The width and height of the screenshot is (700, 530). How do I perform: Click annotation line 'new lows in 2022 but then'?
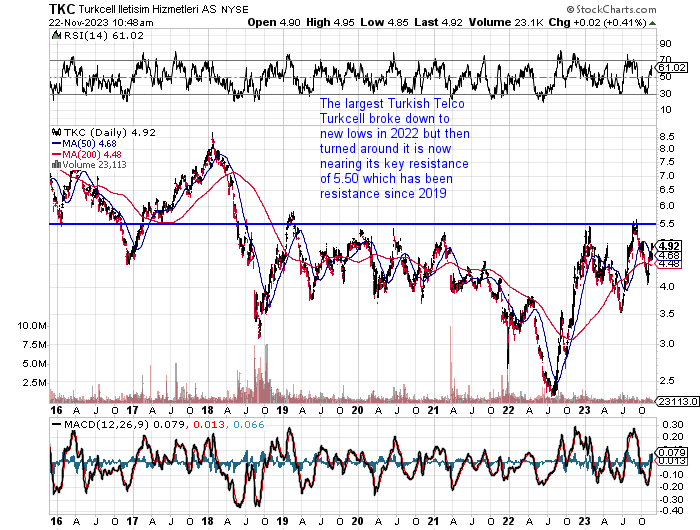point(395,134)
